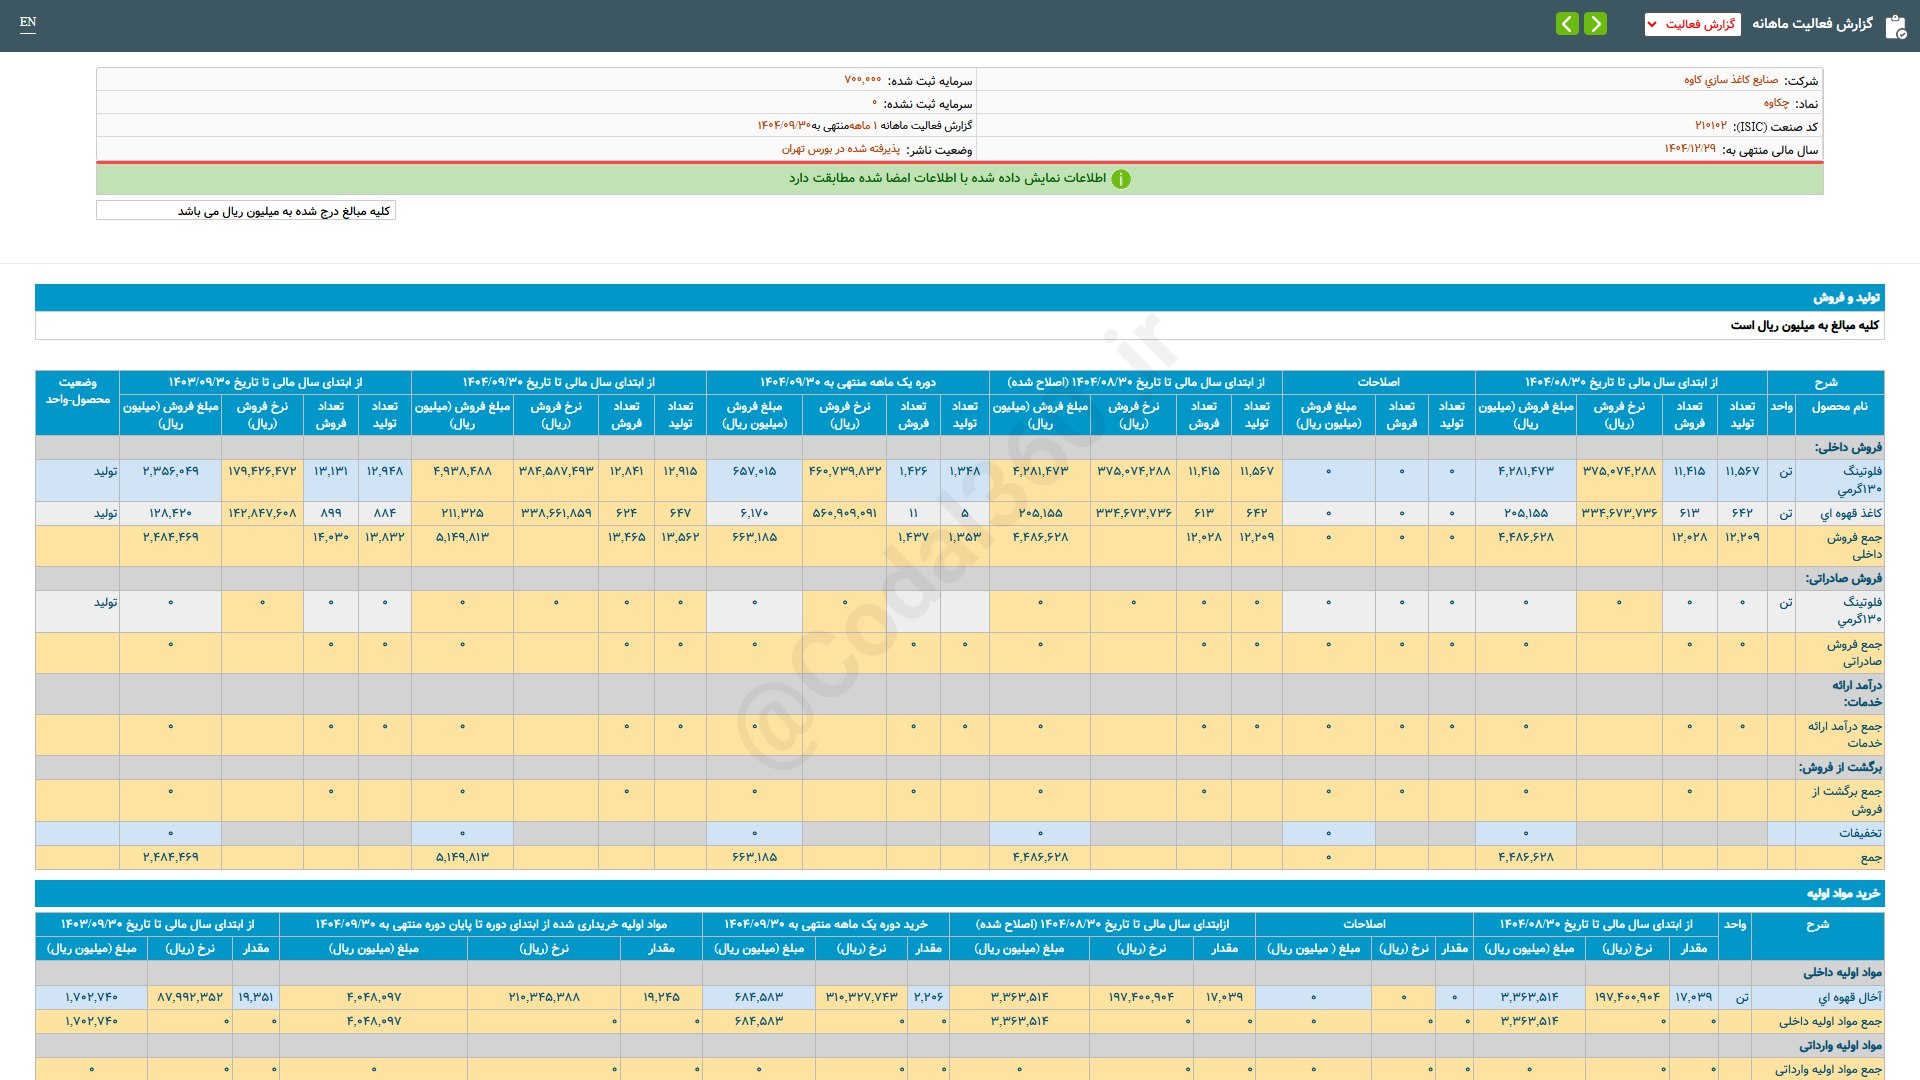Click the note about amounts in million rials

coord(283,211)
